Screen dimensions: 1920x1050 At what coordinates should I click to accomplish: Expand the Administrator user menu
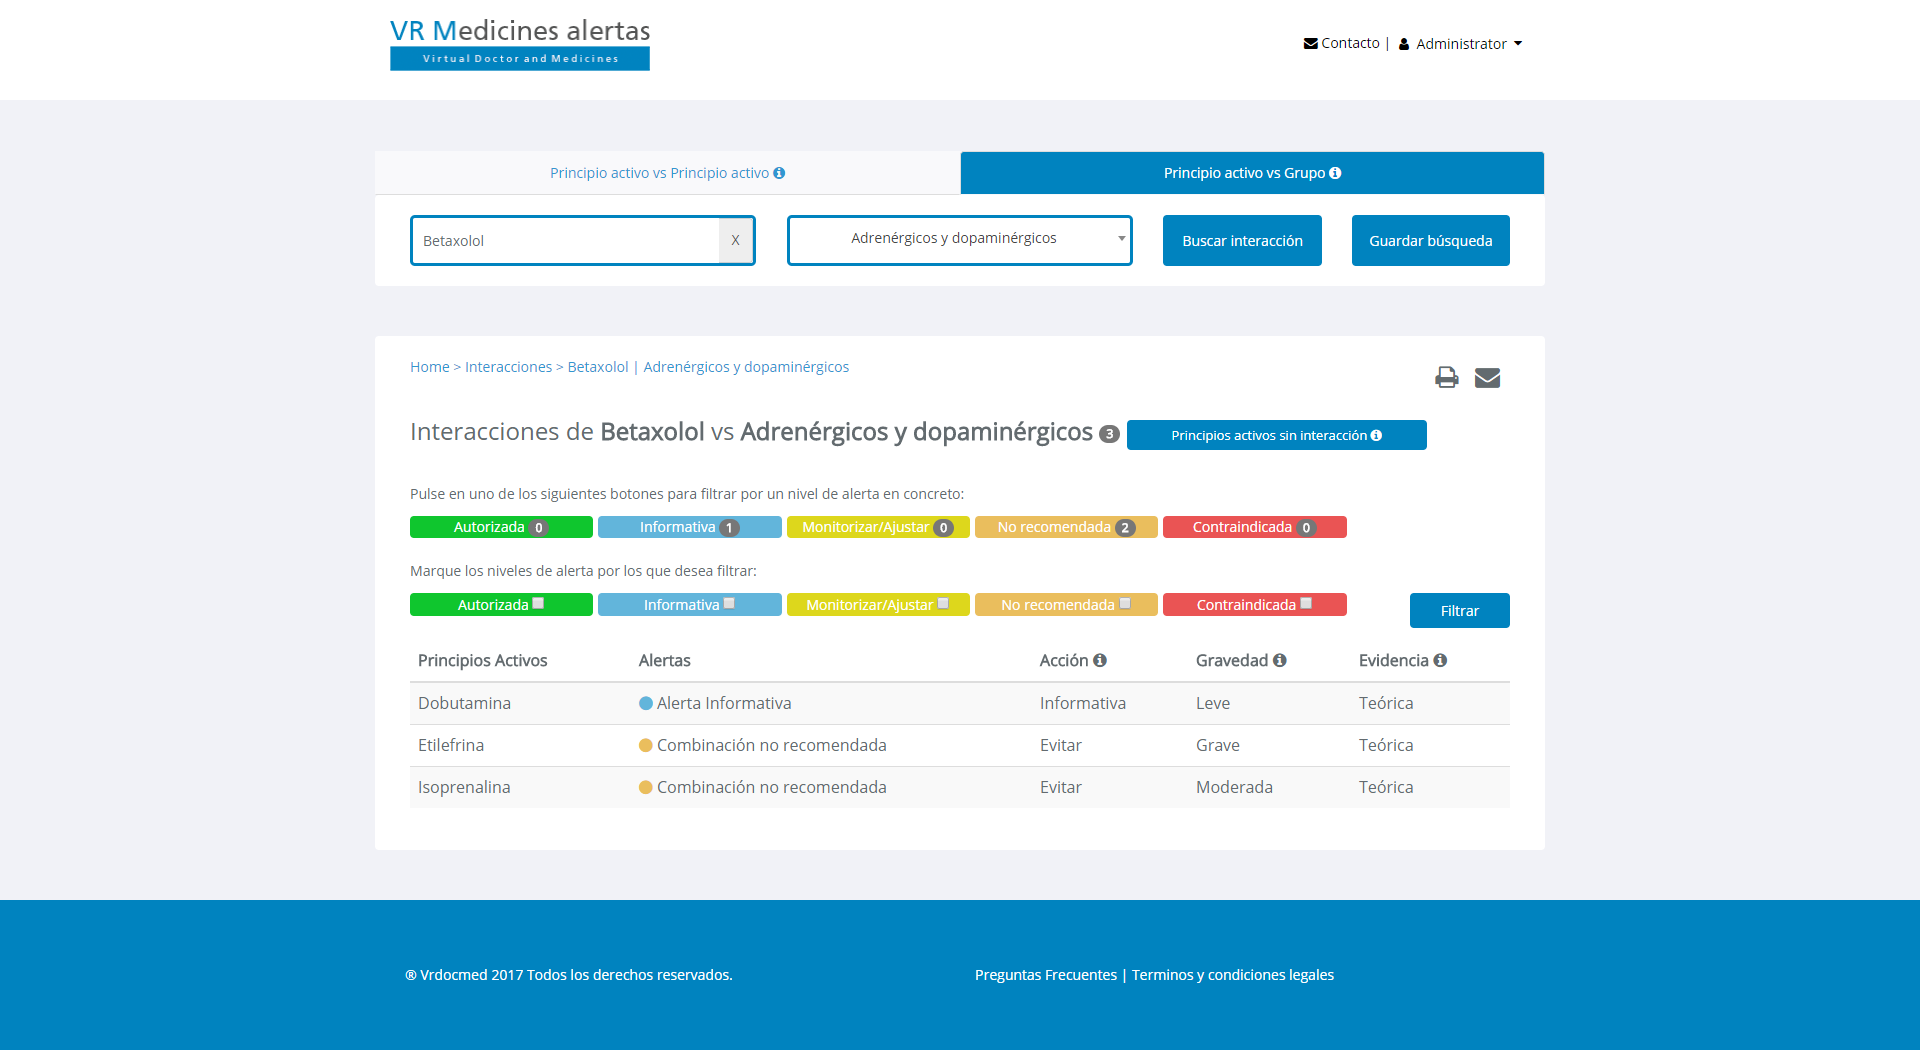[x=1462, y=44]
